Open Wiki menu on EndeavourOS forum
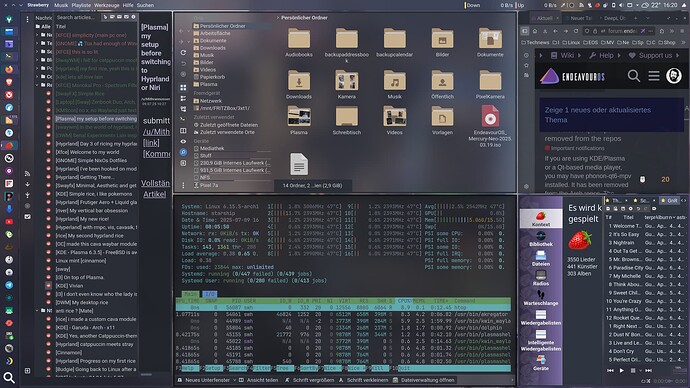This screenshot has width=690, height=388. click(x=563, y=55)
